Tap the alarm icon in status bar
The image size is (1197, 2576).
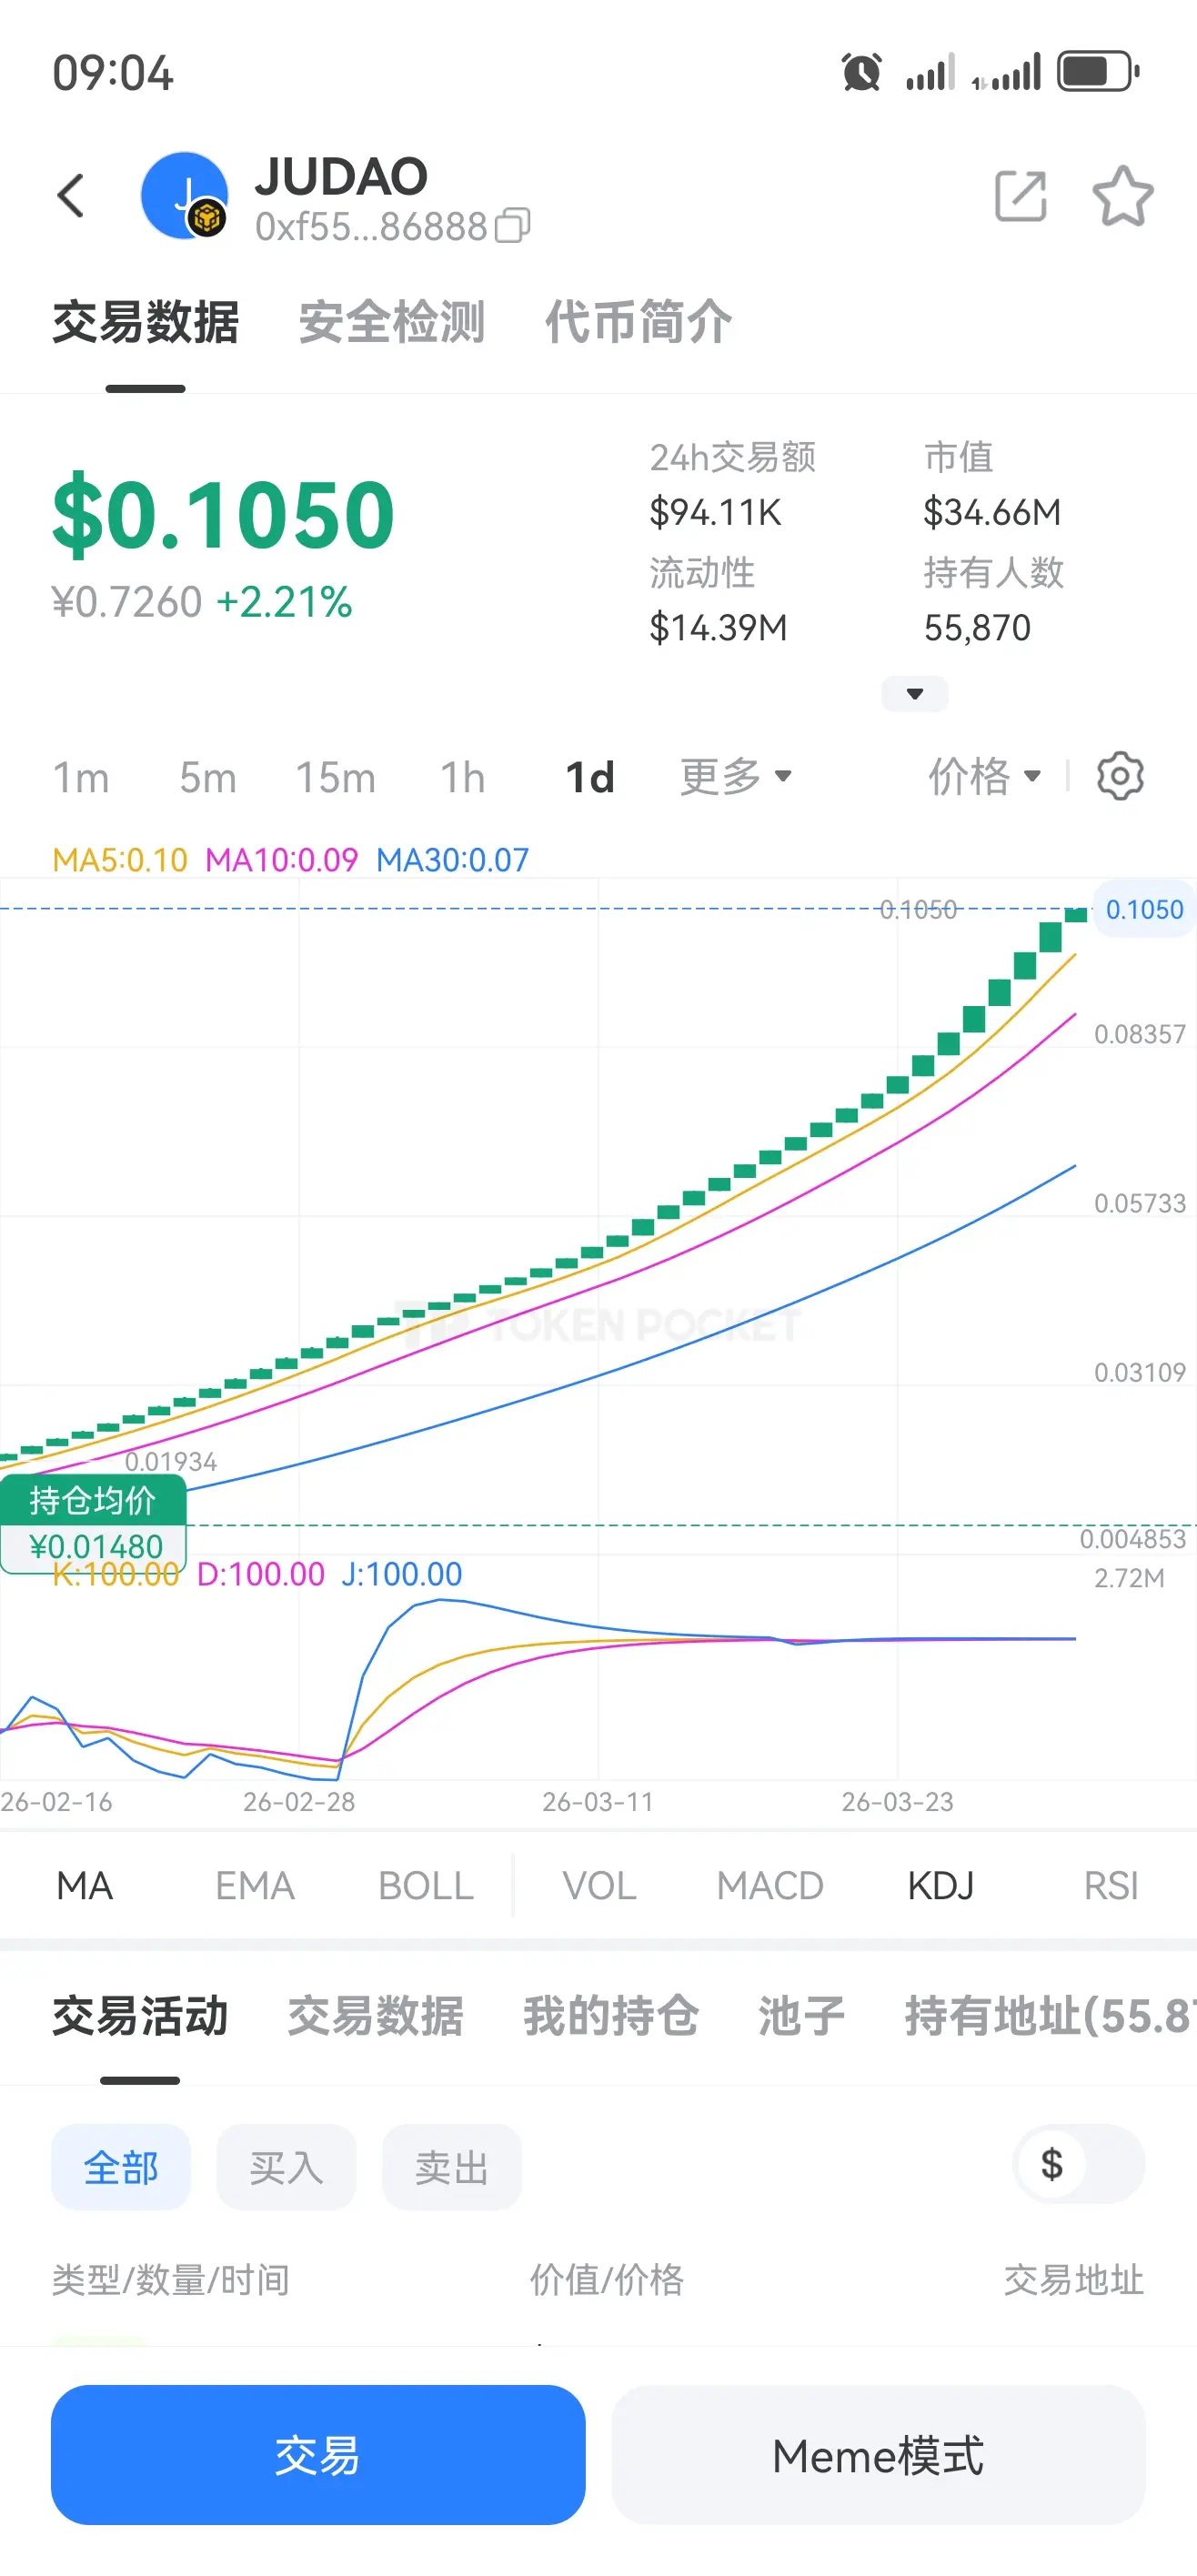861,72
